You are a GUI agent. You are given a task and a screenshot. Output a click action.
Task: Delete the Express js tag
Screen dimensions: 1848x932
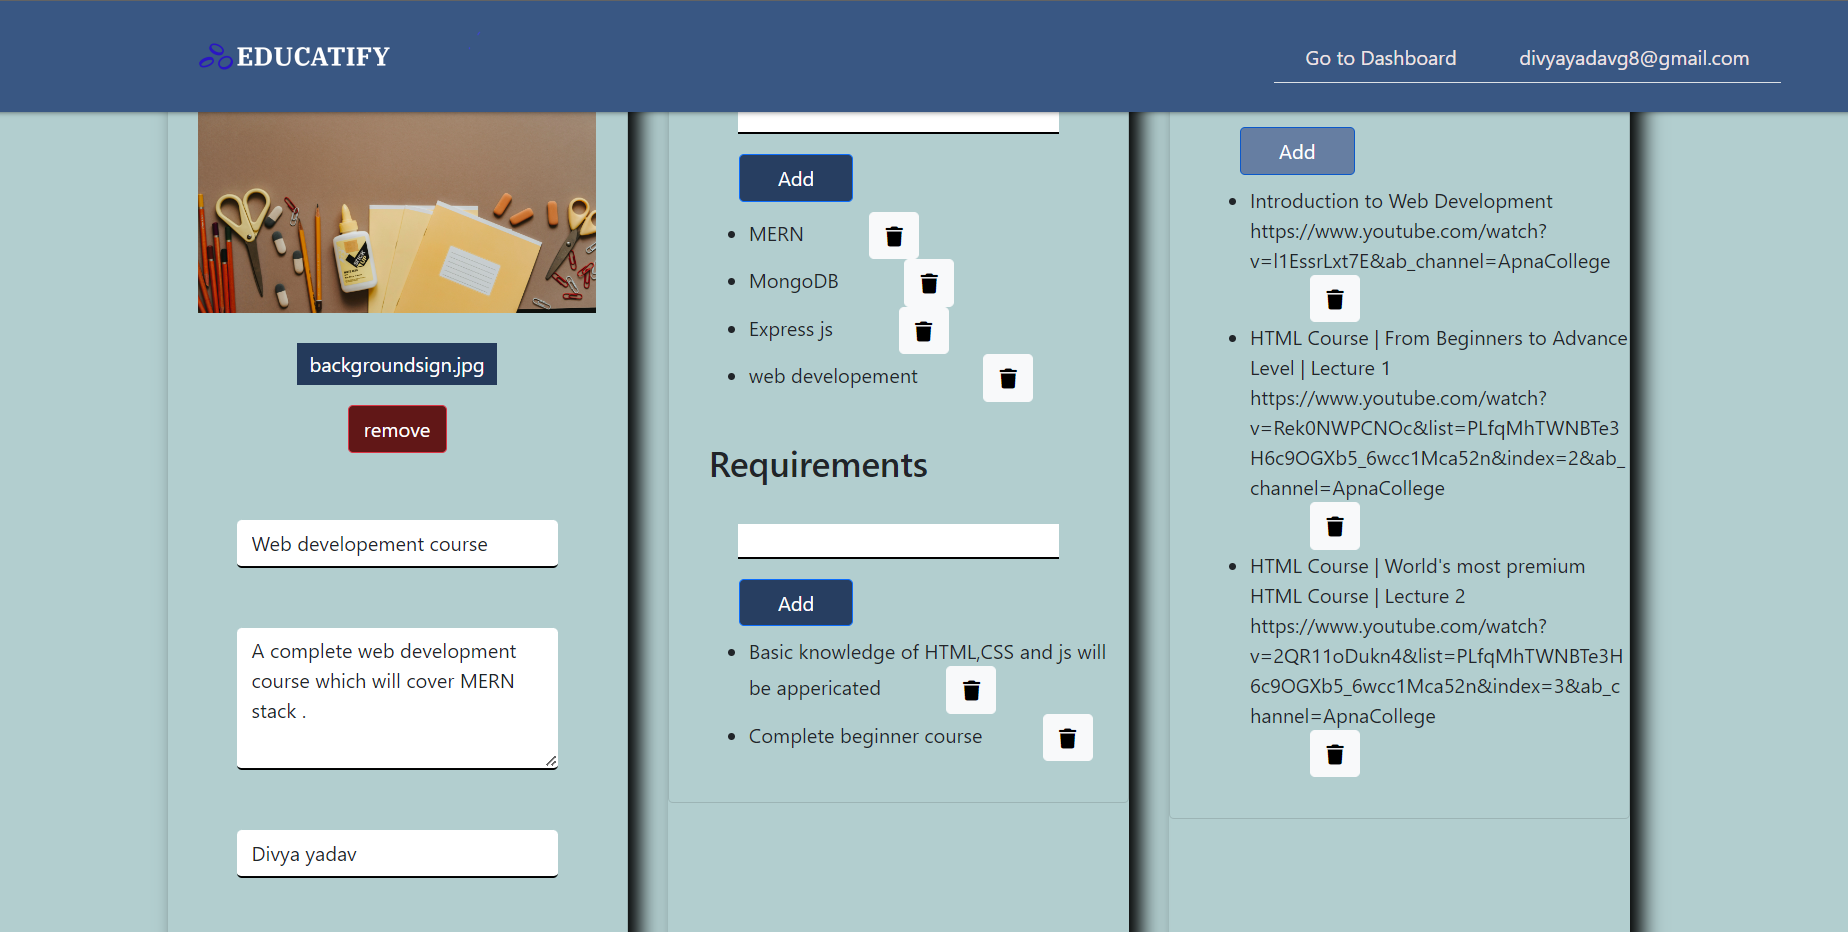(923, 330)
